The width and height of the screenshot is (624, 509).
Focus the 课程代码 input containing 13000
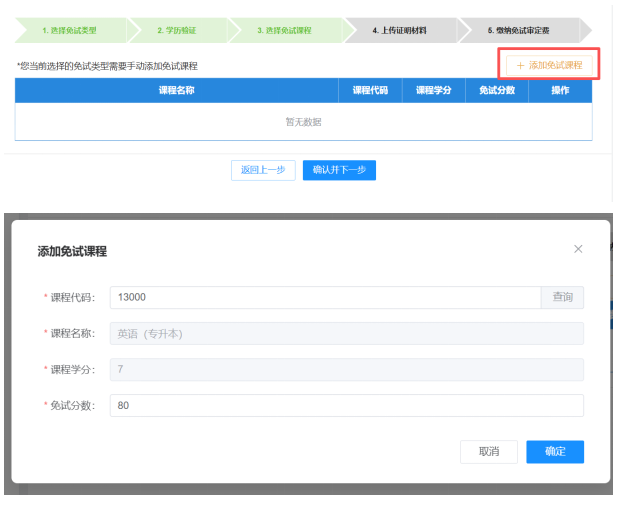(324, 298)
